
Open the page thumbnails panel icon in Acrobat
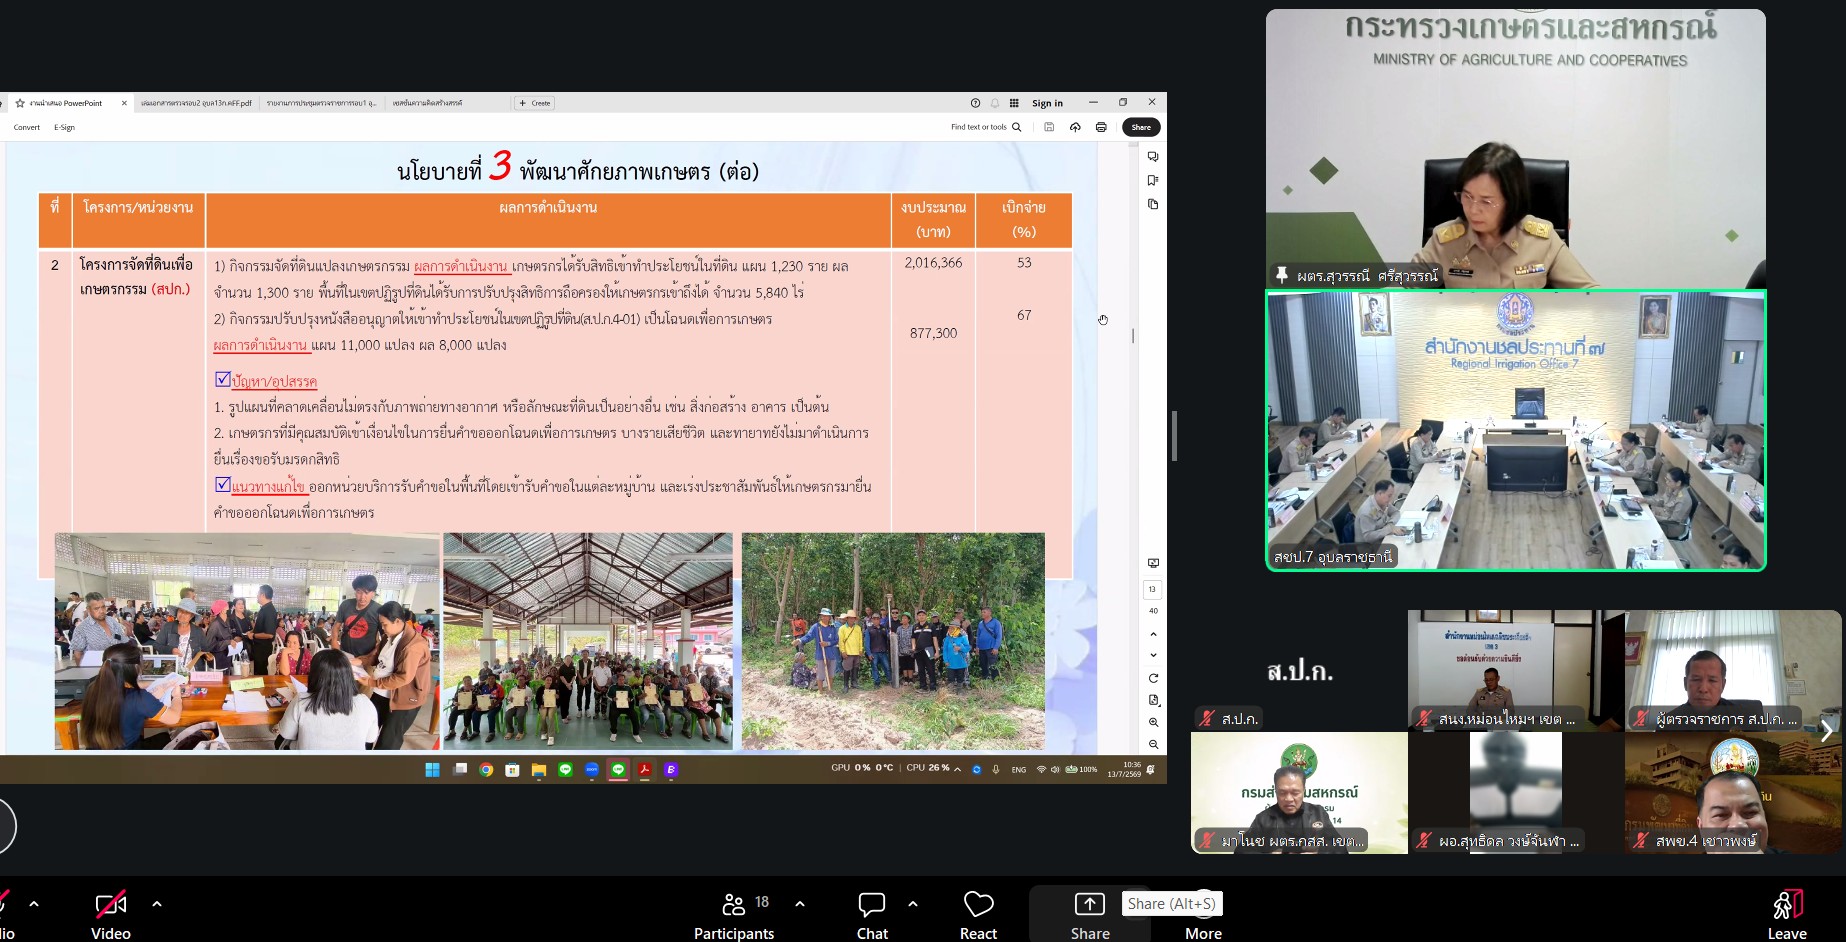(x=1153, y=204)
